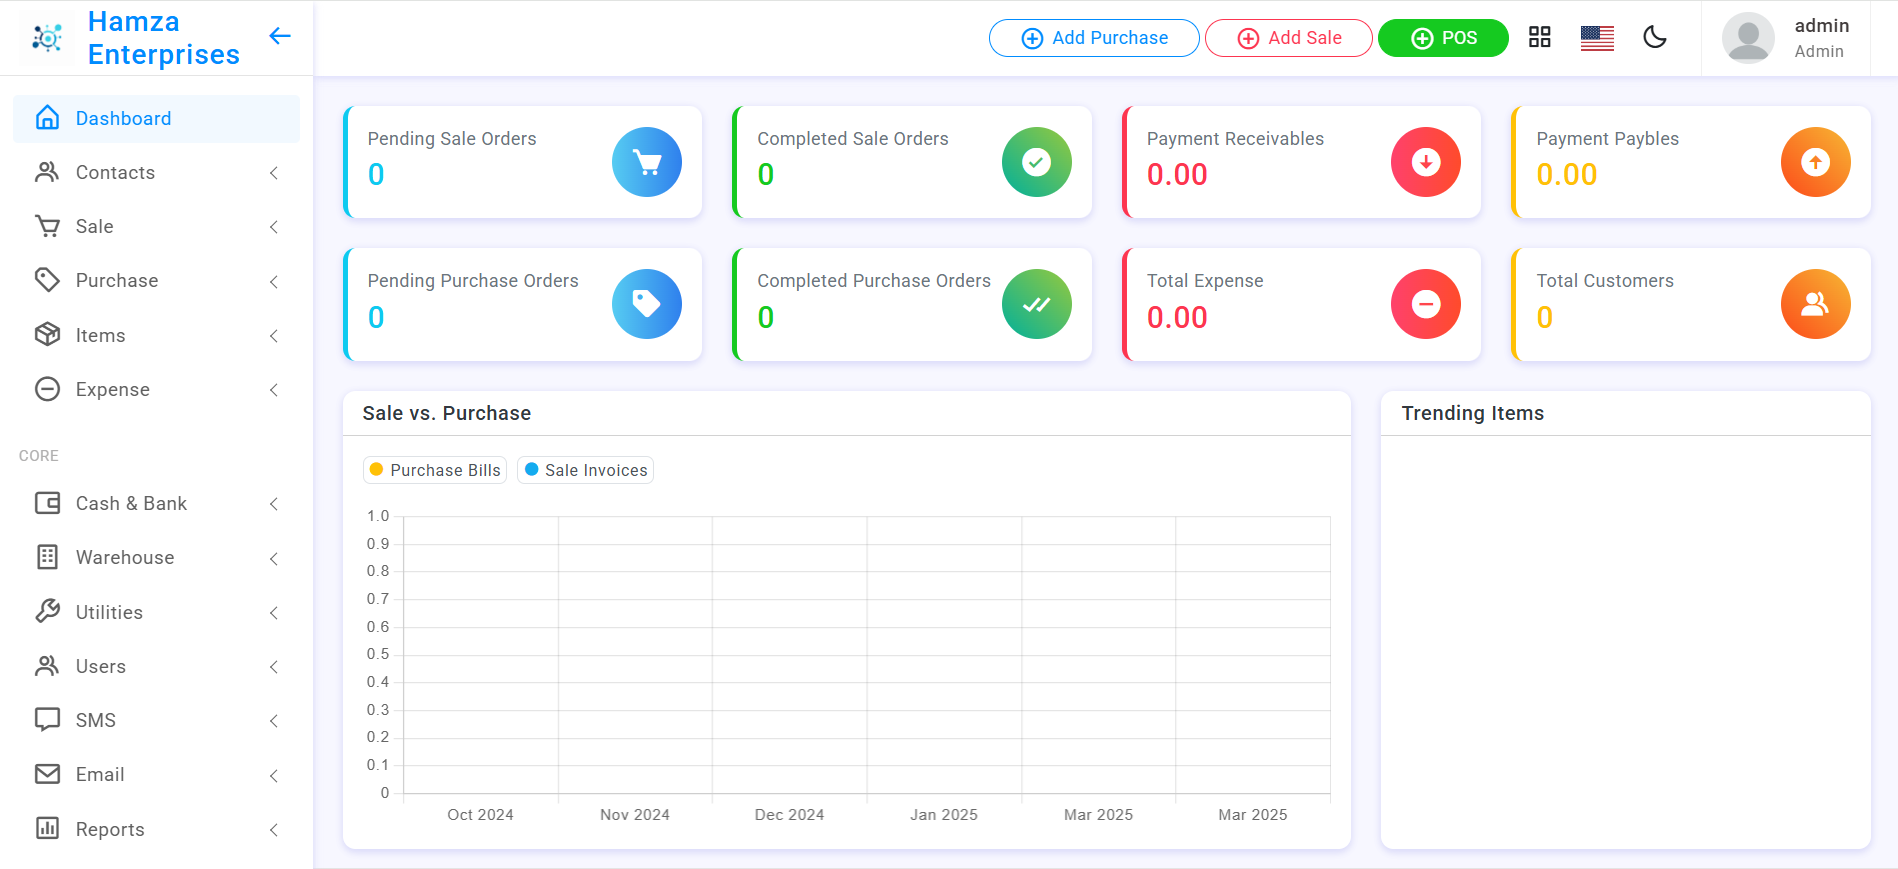Expand Items menu chevron
This screenshot has width=1898, height=869.
[x=273, y=335]
